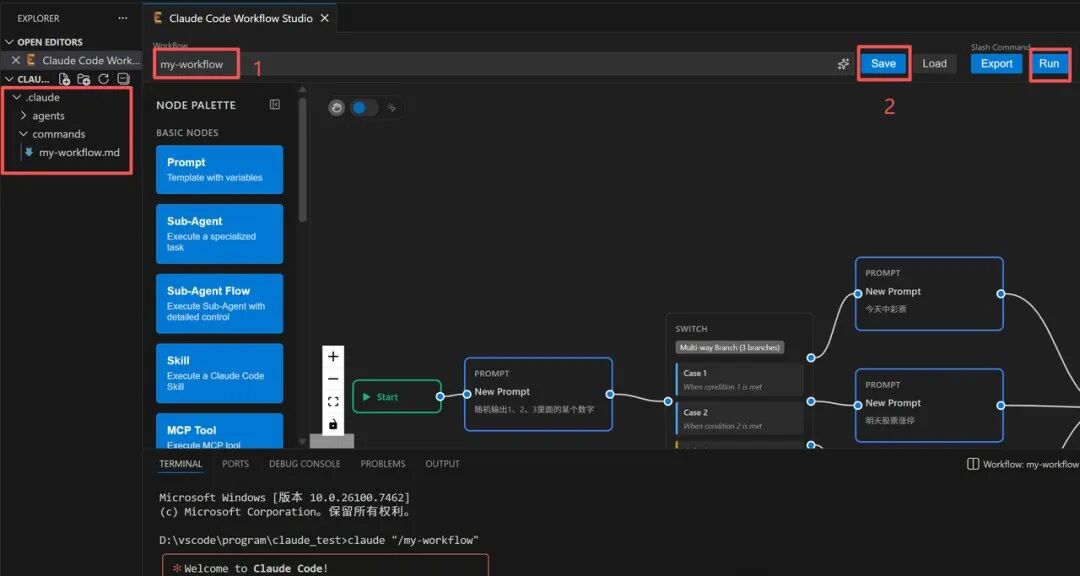
Task: Toggle the pan/select interaction switch
Action: point(364,108)
